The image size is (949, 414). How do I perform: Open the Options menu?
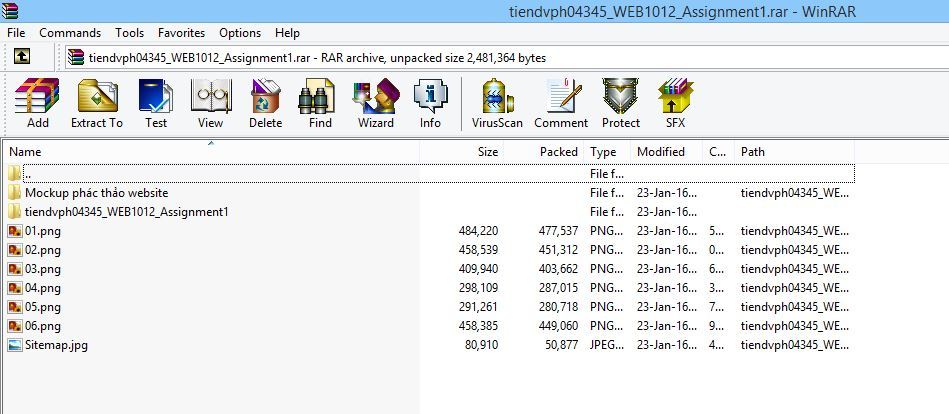coord(240,33)
